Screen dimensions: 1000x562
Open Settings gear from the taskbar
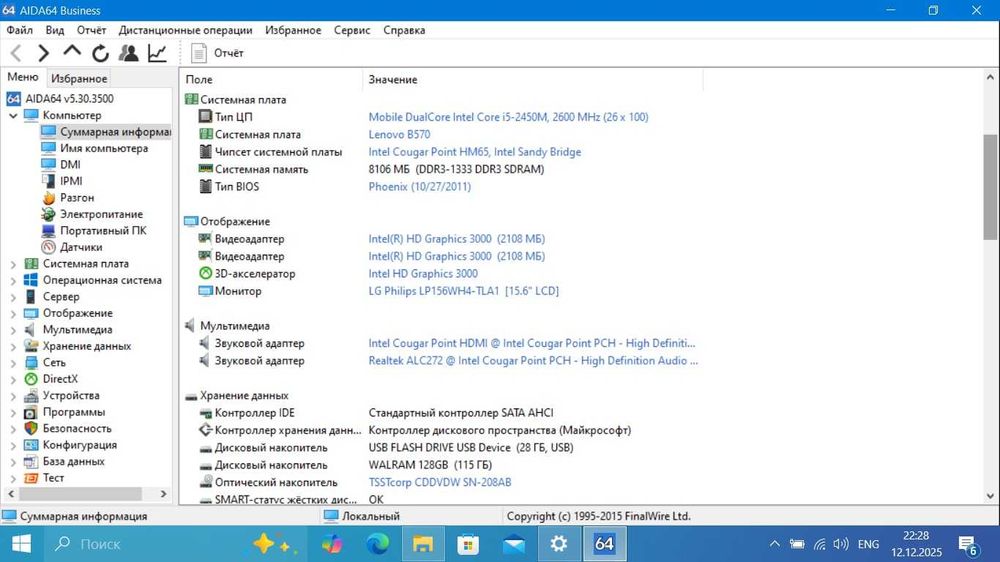click(559, 544)
